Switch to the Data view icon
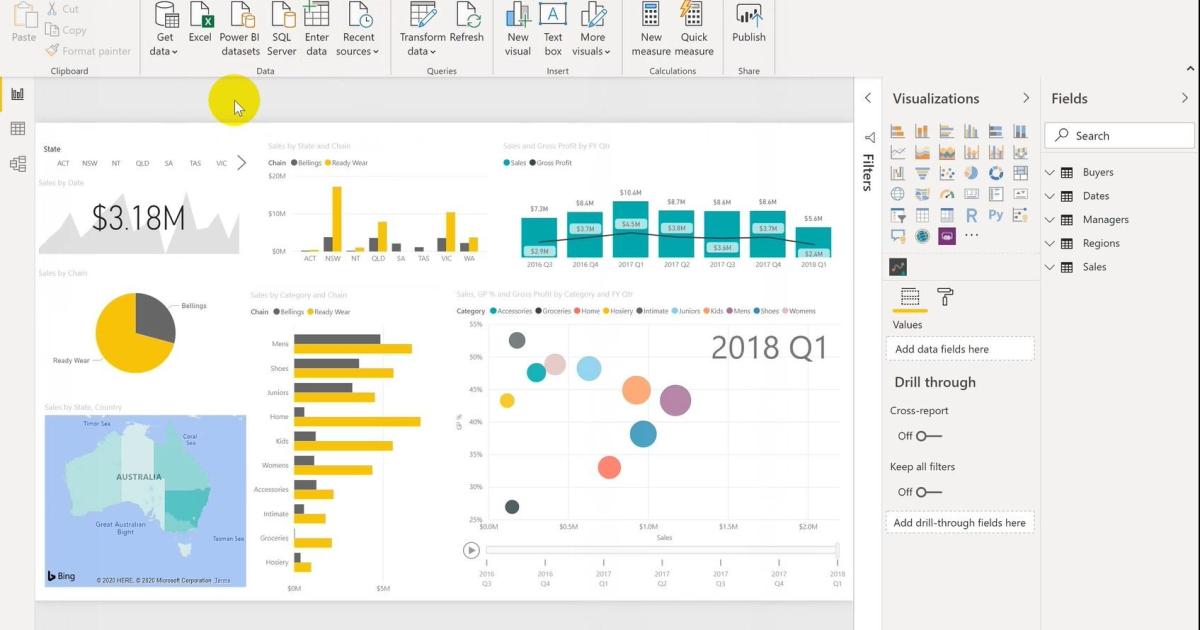The width and height of the screenshot is (1200, 630). coord(17,129)
